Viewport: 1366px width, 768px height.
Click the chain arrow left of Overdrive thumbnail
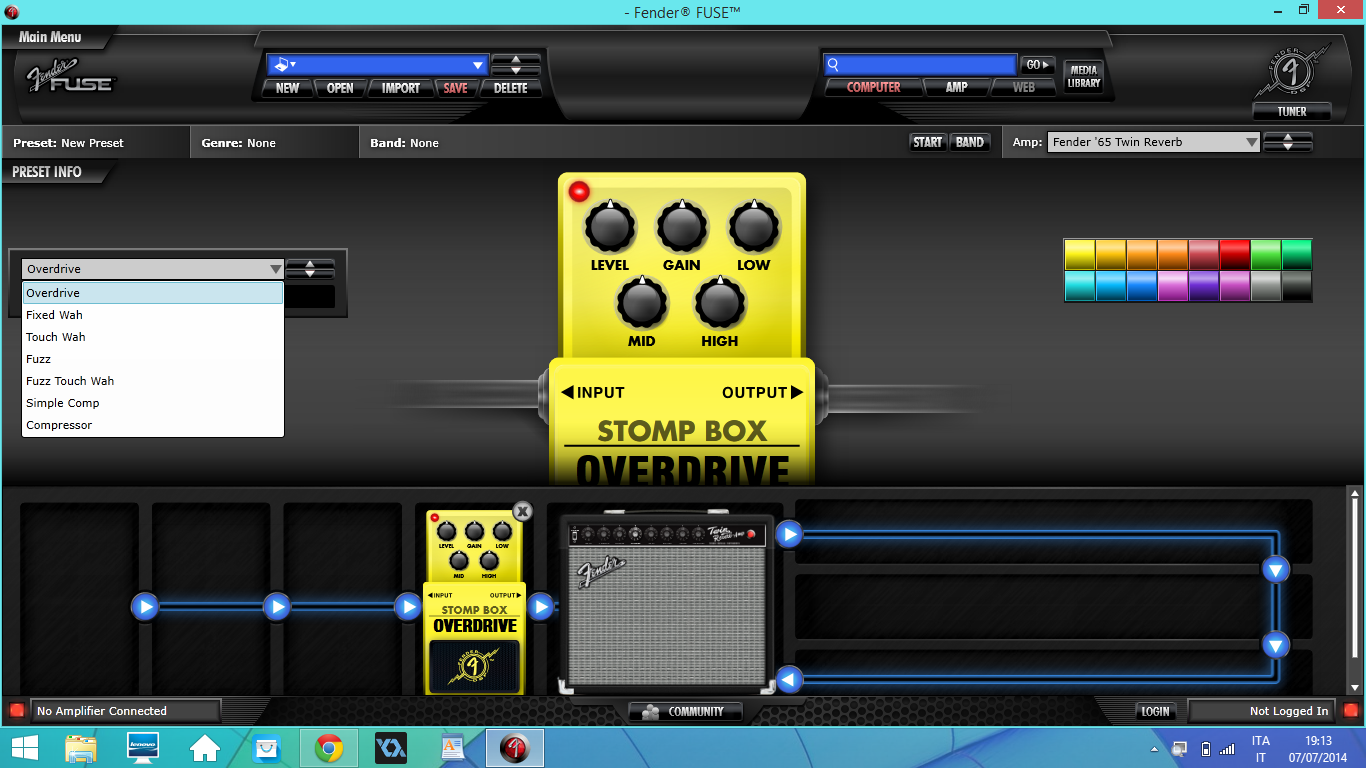(x=408, y=606)
